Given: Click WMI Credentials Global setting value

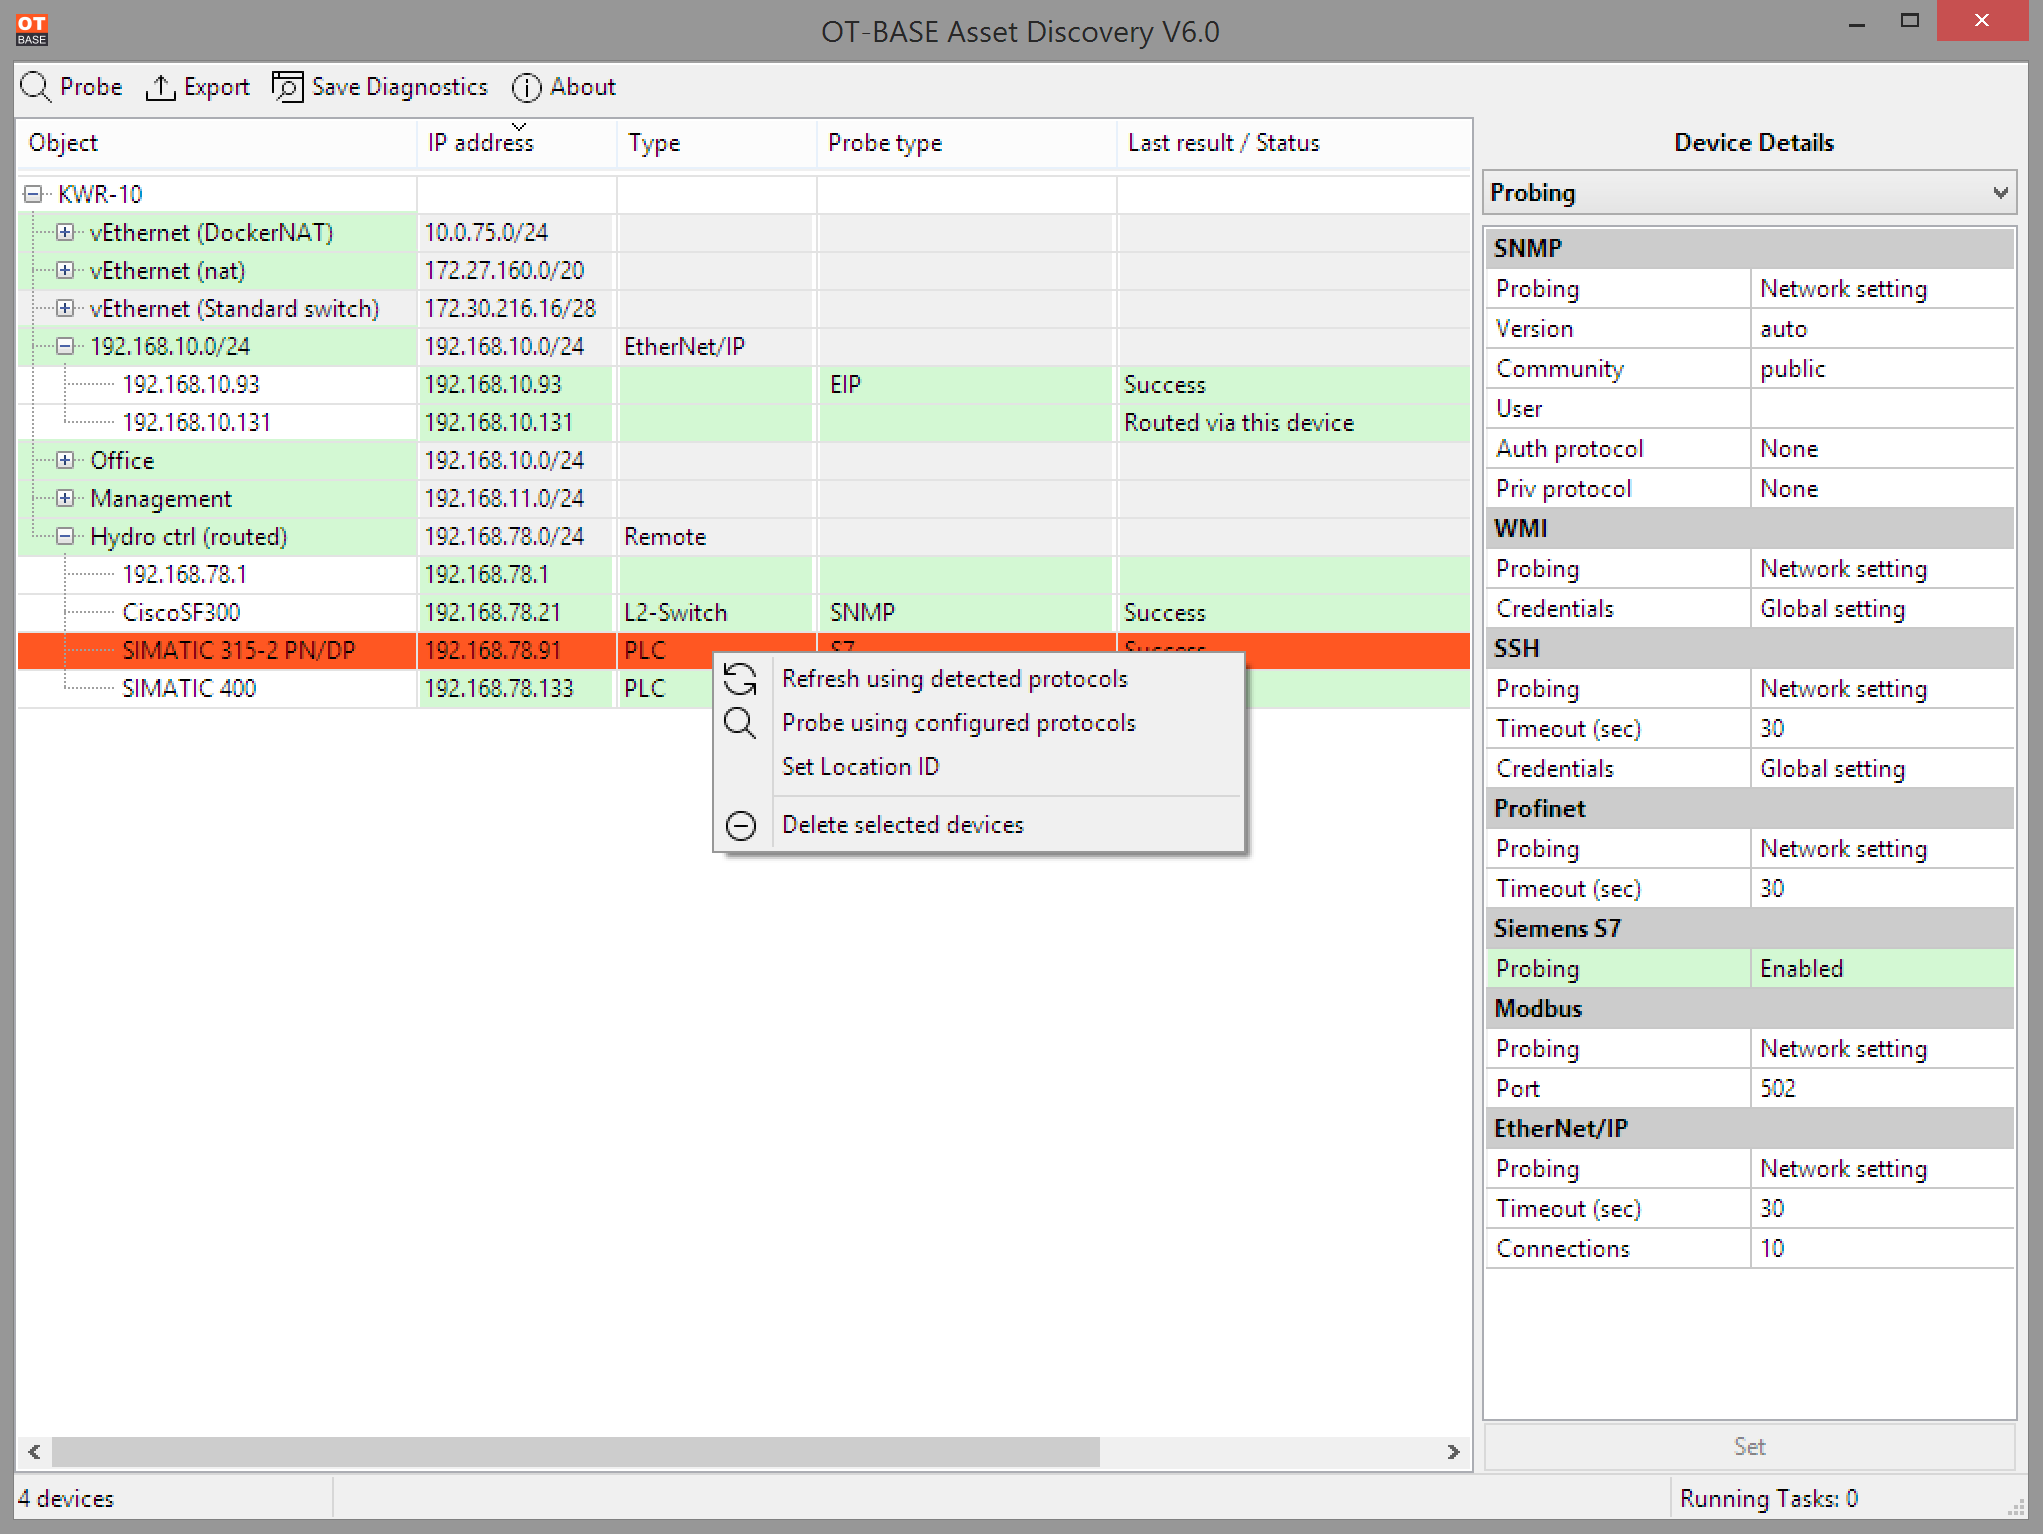Looking at the screenshot, I should click(1882, 609).
